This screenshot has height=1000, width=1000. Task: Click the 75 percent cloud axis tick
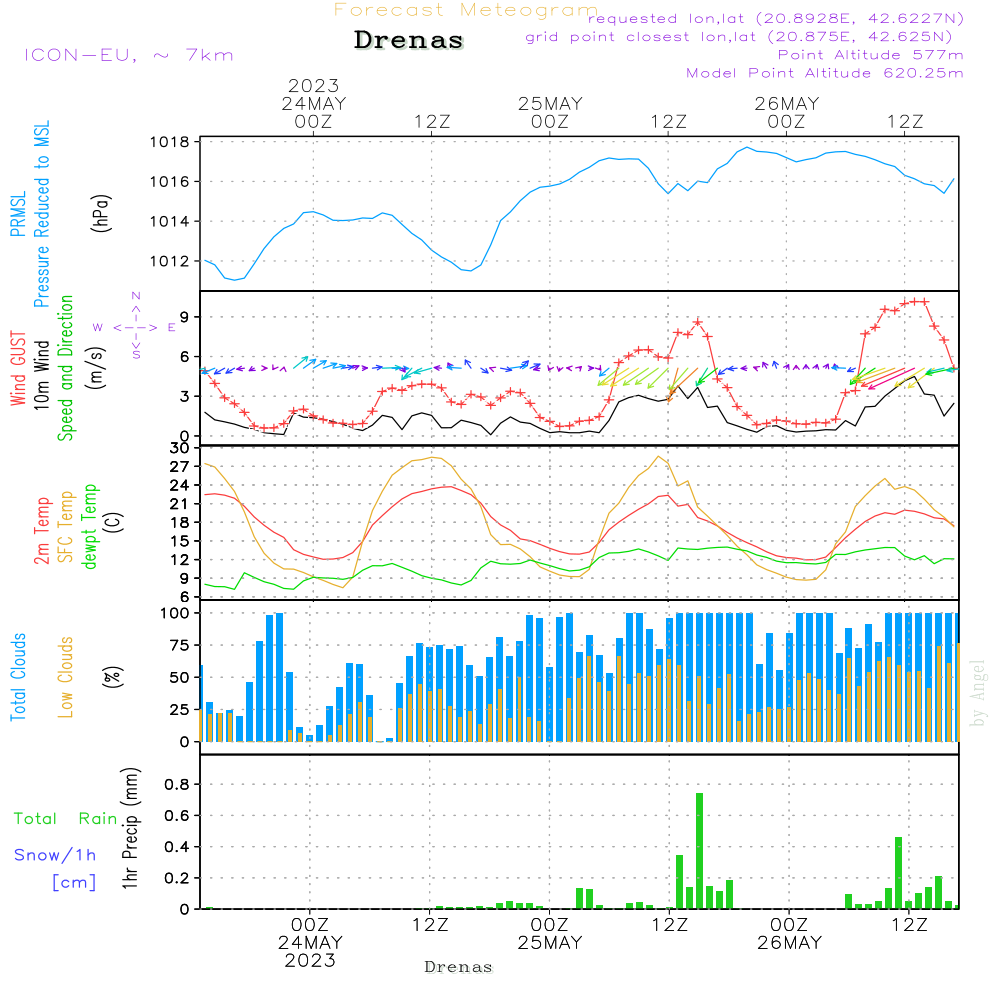pos(180,645)
